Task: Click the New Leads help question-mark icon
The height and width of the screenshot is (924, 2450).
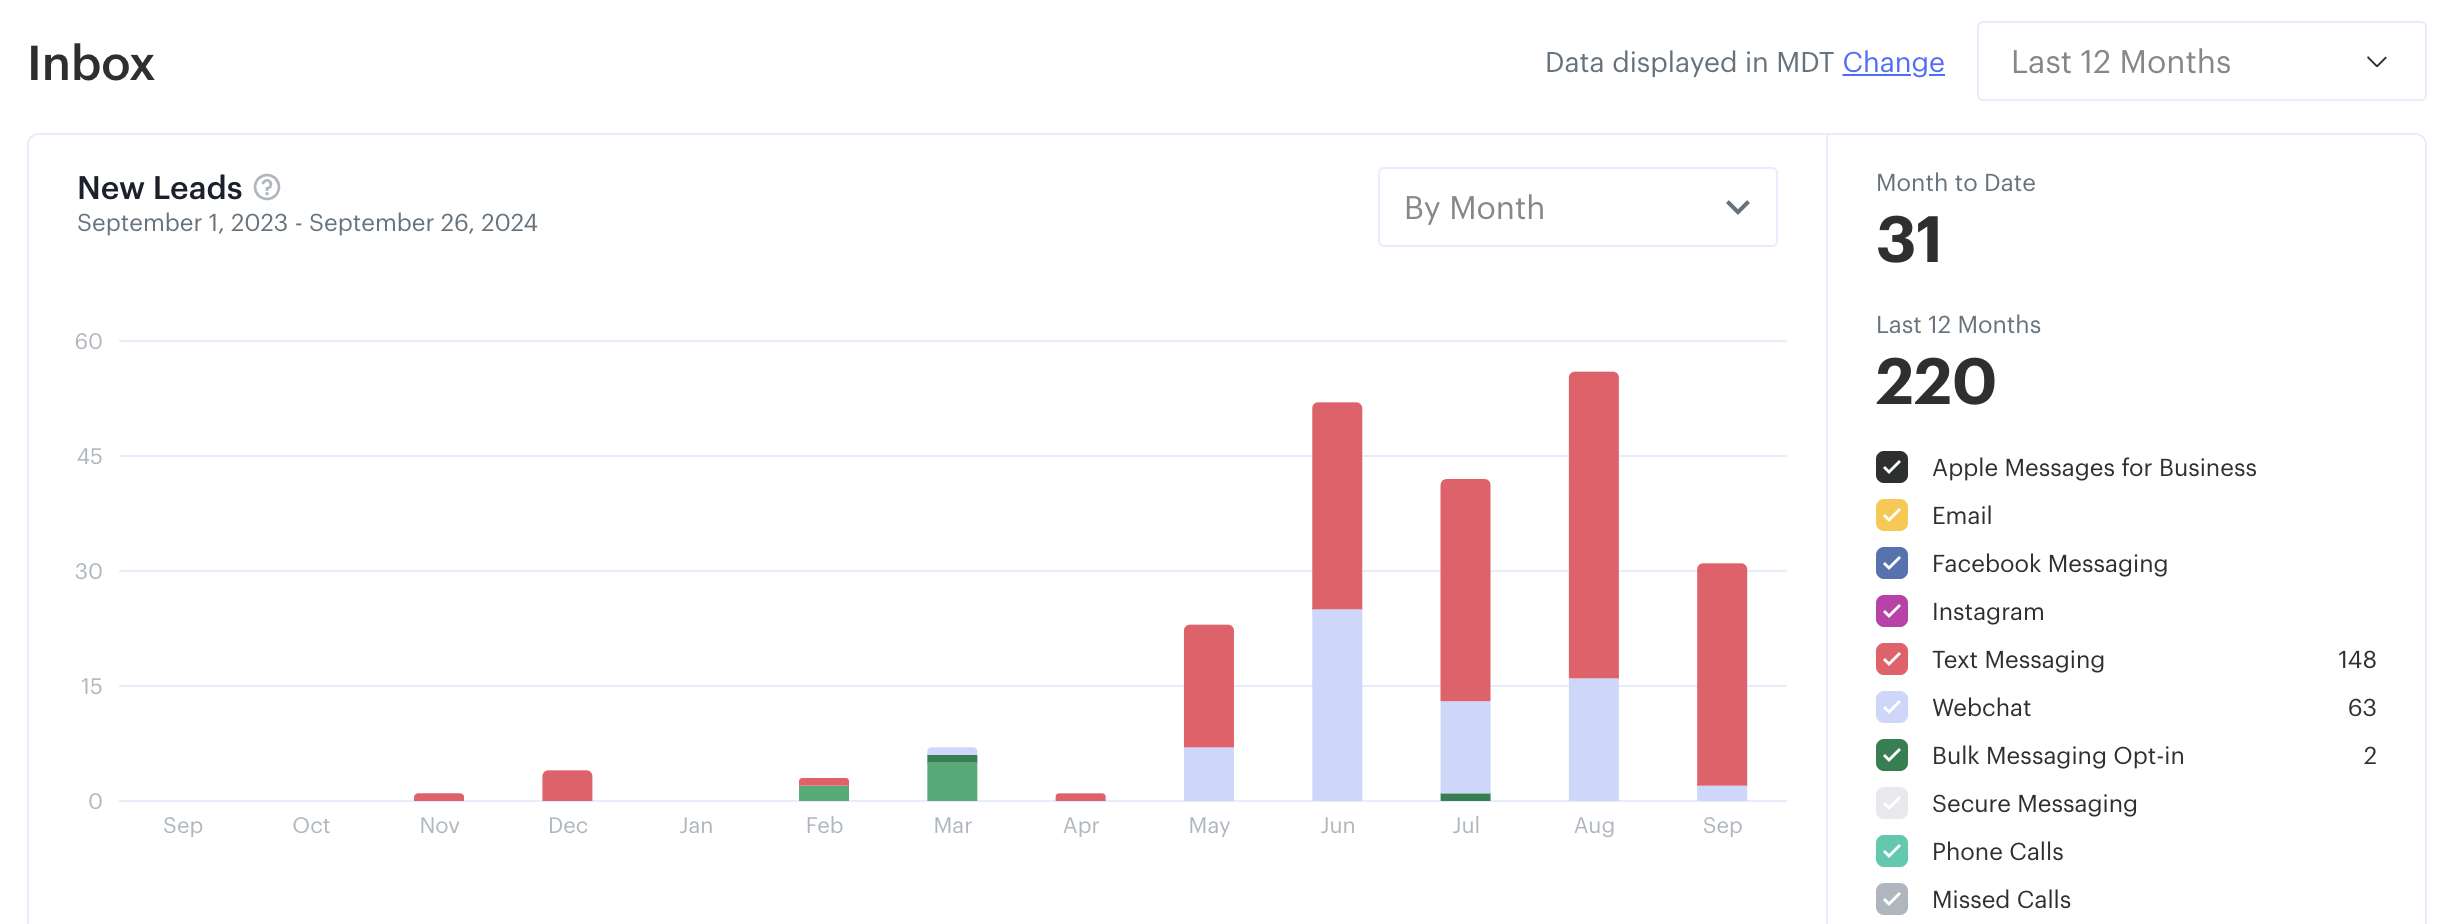Action: point(267,187)
